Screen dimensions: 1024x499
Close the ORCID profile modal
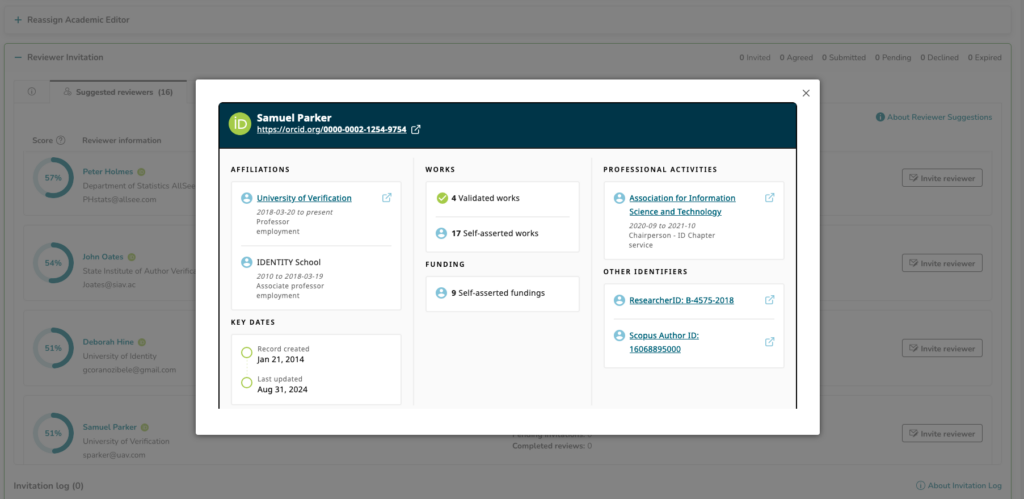(806, 93)
